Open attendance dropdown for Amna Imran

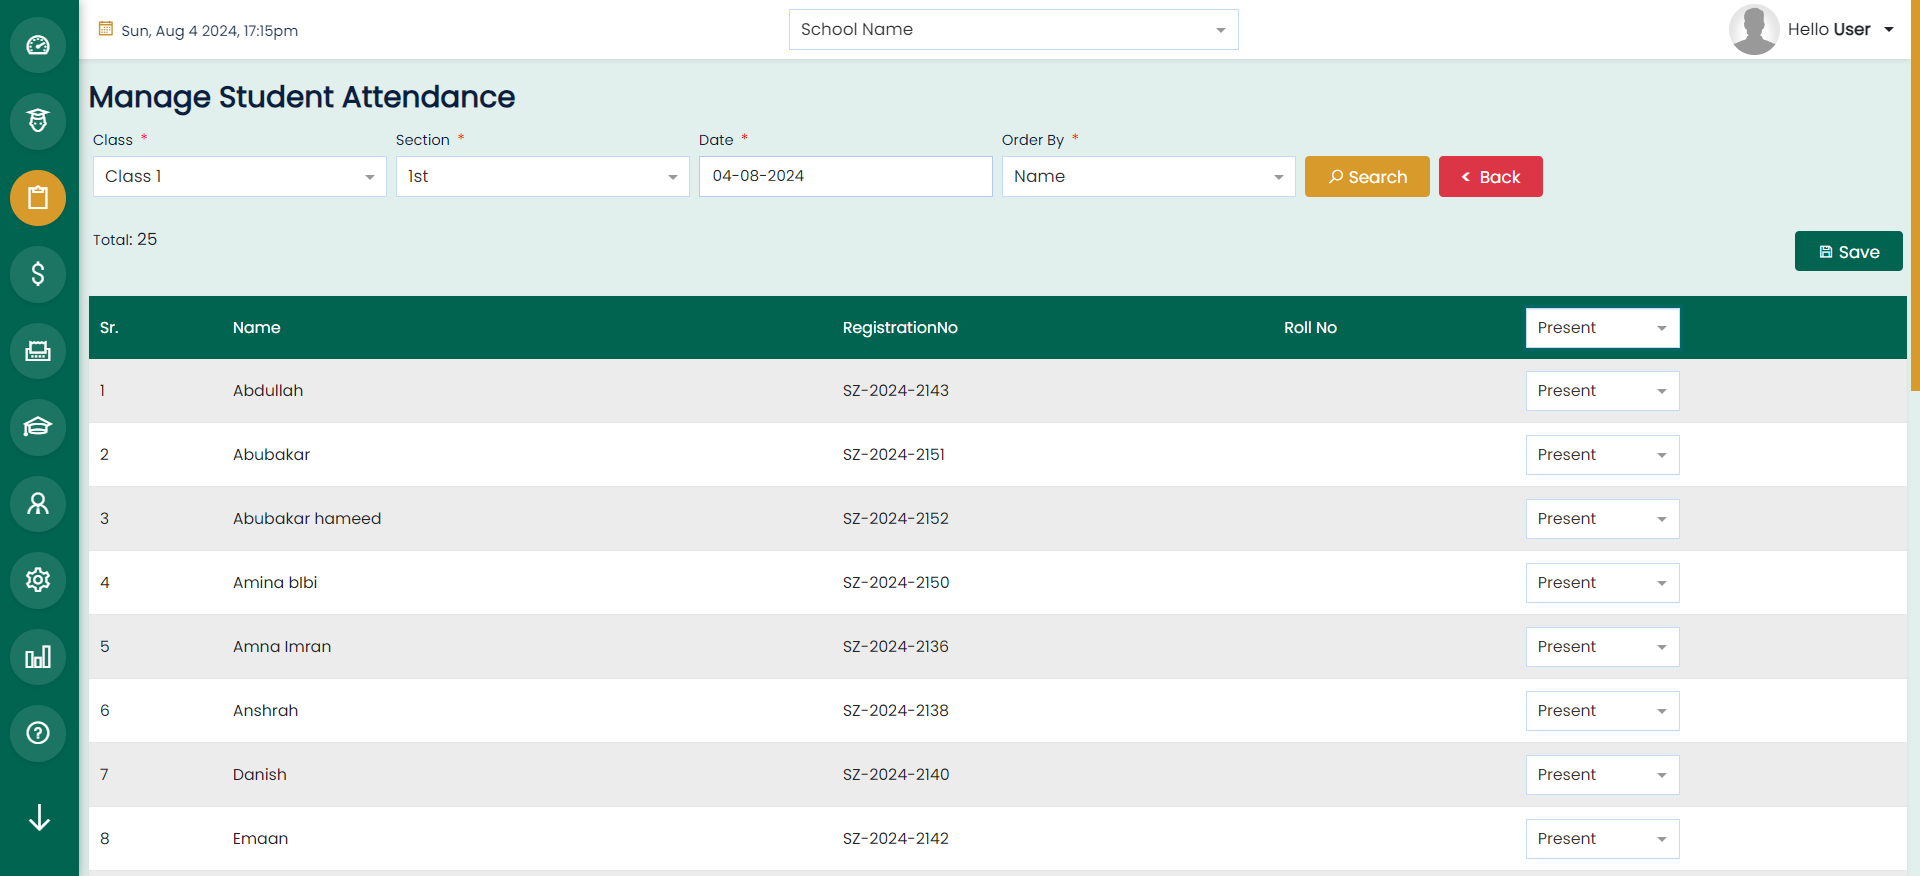pyautogui.click(x=1602, y=647)
